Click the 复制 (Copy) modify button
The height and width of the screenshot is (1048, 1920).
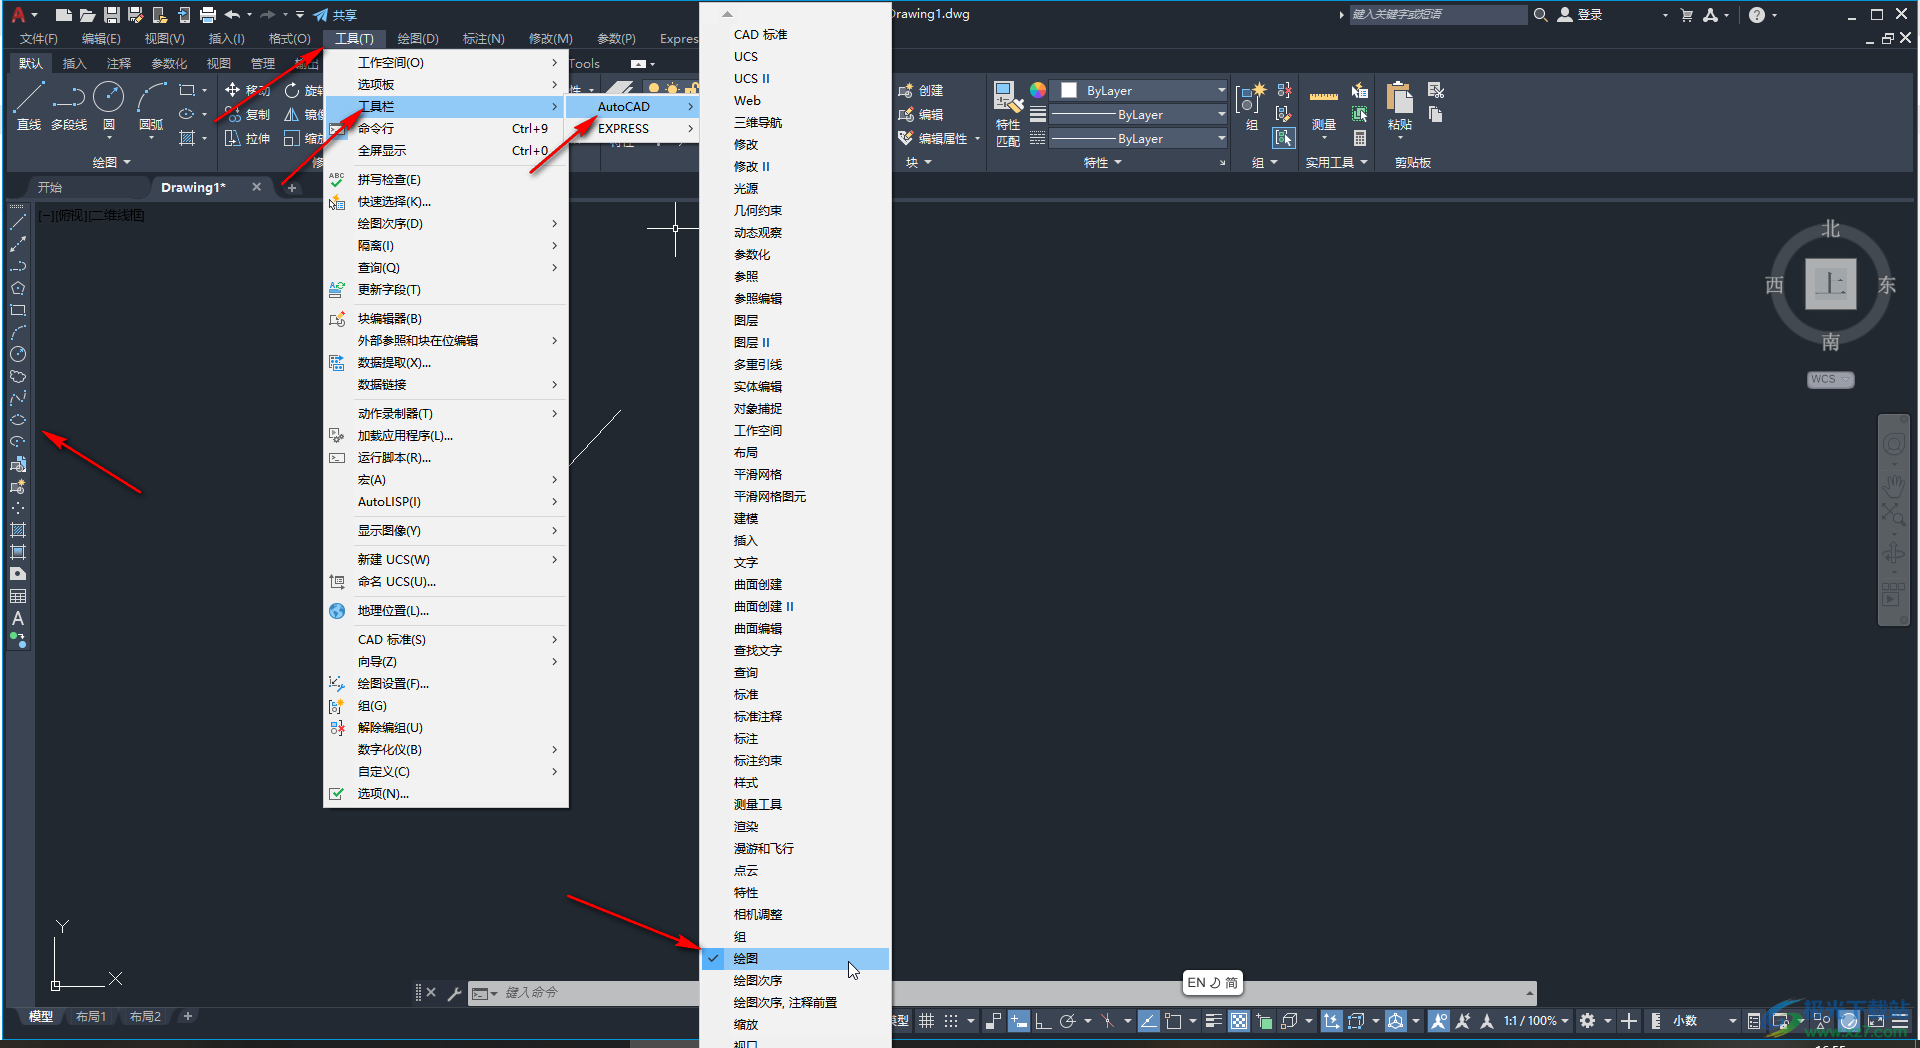point(248,114)
